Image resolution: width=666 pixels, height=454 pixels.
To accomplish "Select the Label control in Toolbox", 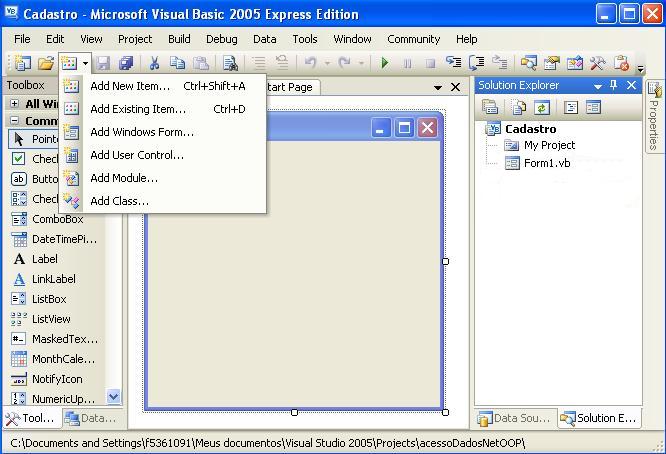I will (x=55, y=259).
